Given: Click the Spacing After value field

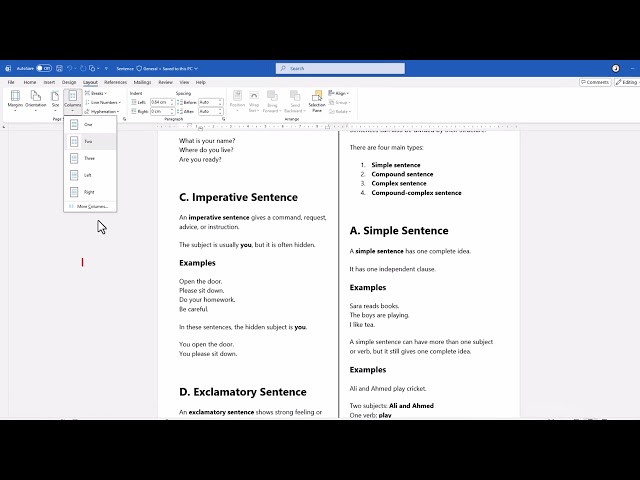Looking at the screenshot, I should (x=208, y=111).
